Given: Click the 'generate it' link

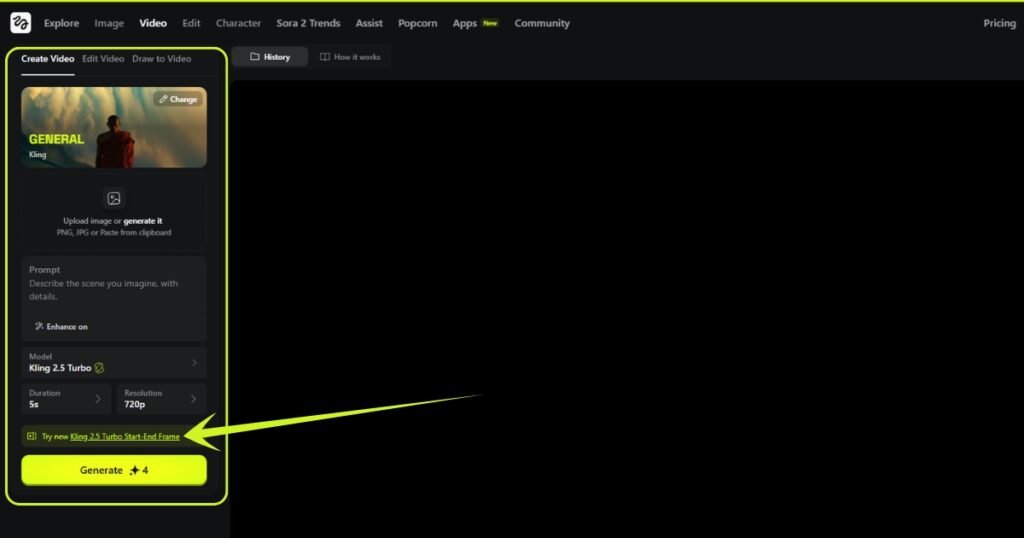Looking at the screenshot, I should pyautogui.click(x=143, y=221).
